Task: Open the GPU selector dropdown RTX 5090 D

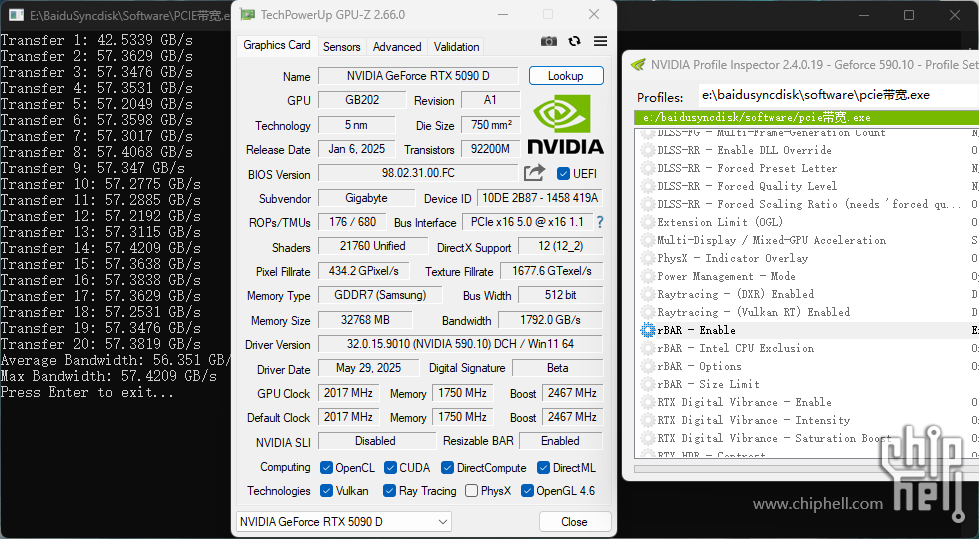Action: point(344,522)
